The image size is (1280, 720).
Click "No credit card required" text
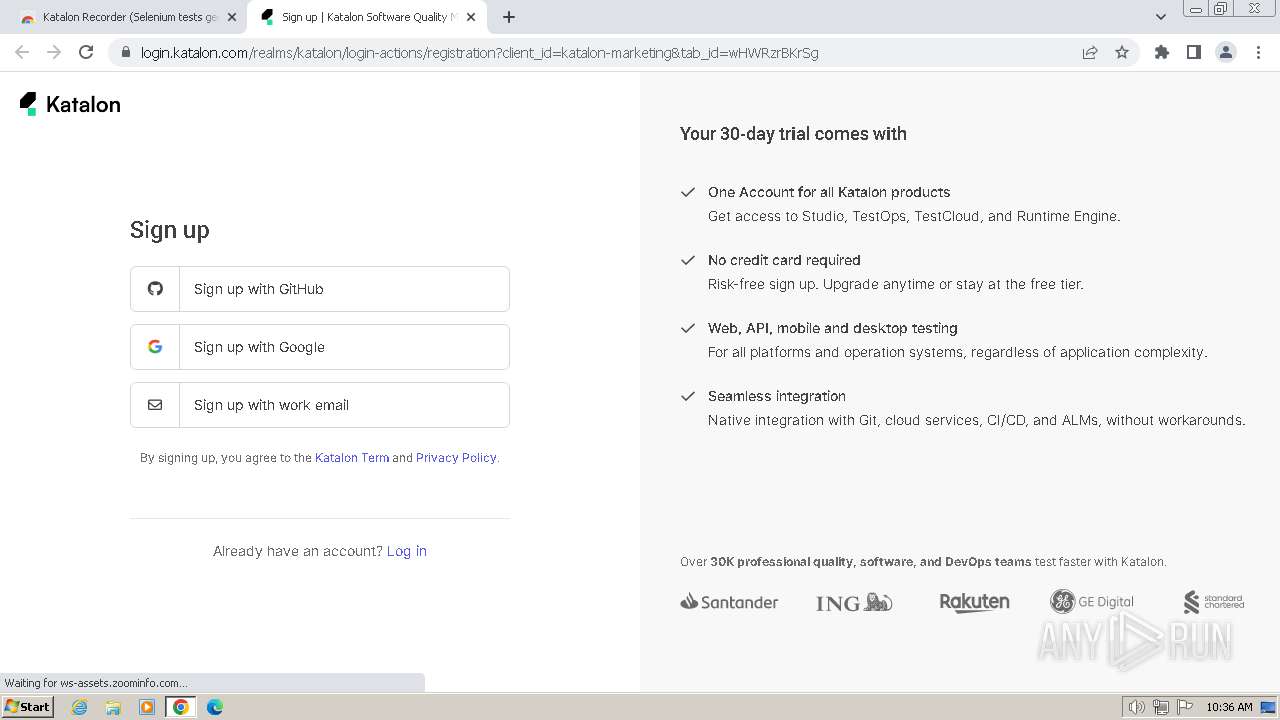784,260
